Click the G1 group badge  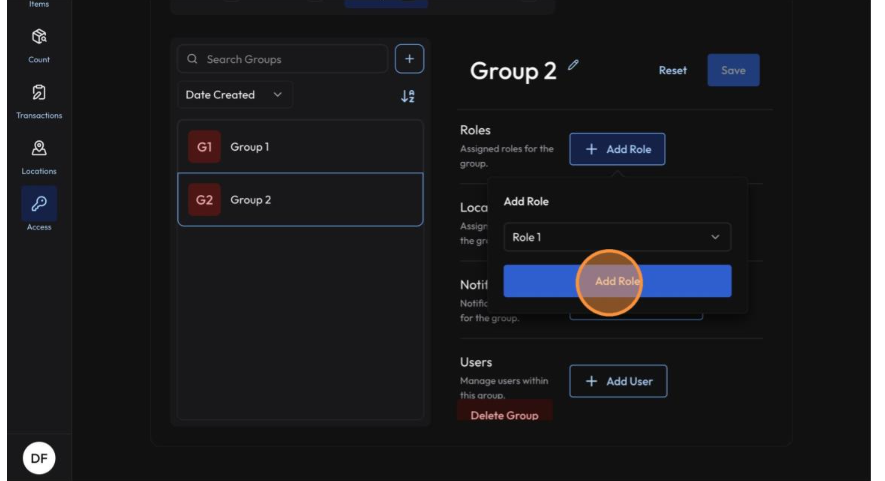click(204, 147)
